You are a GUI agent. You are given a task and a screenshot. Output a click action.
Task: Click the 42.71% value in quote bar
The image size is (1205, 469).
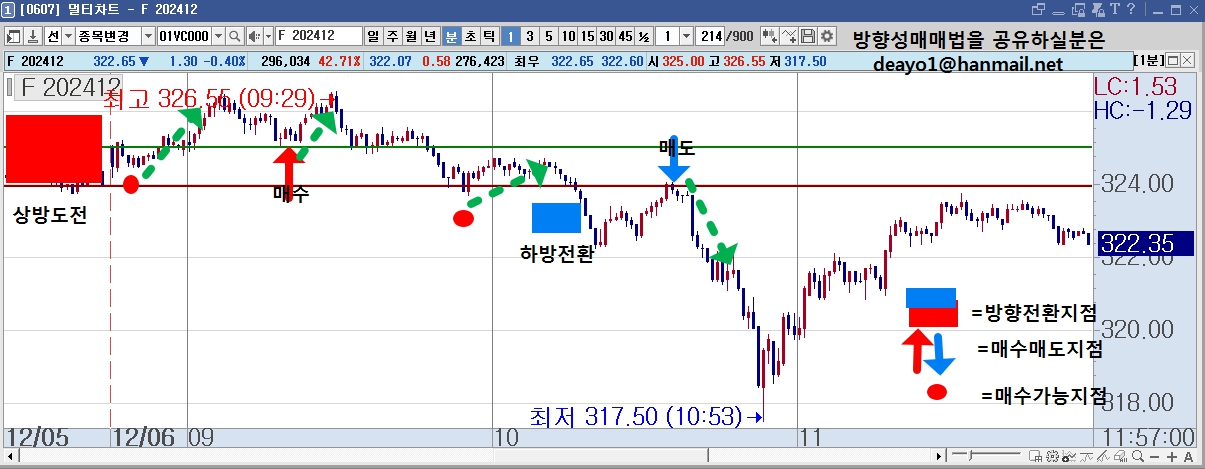[x=340, y=61]
